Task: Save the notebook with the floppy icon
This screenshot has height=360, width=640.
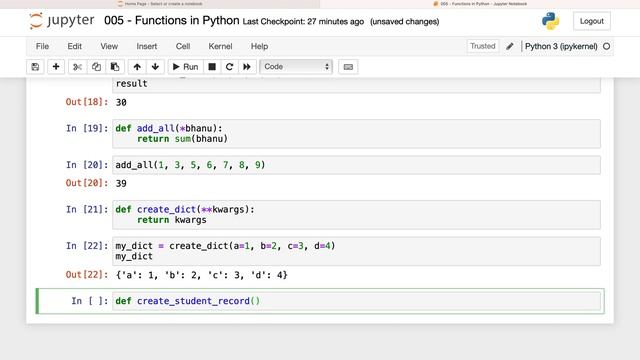Action: (36, 67)
